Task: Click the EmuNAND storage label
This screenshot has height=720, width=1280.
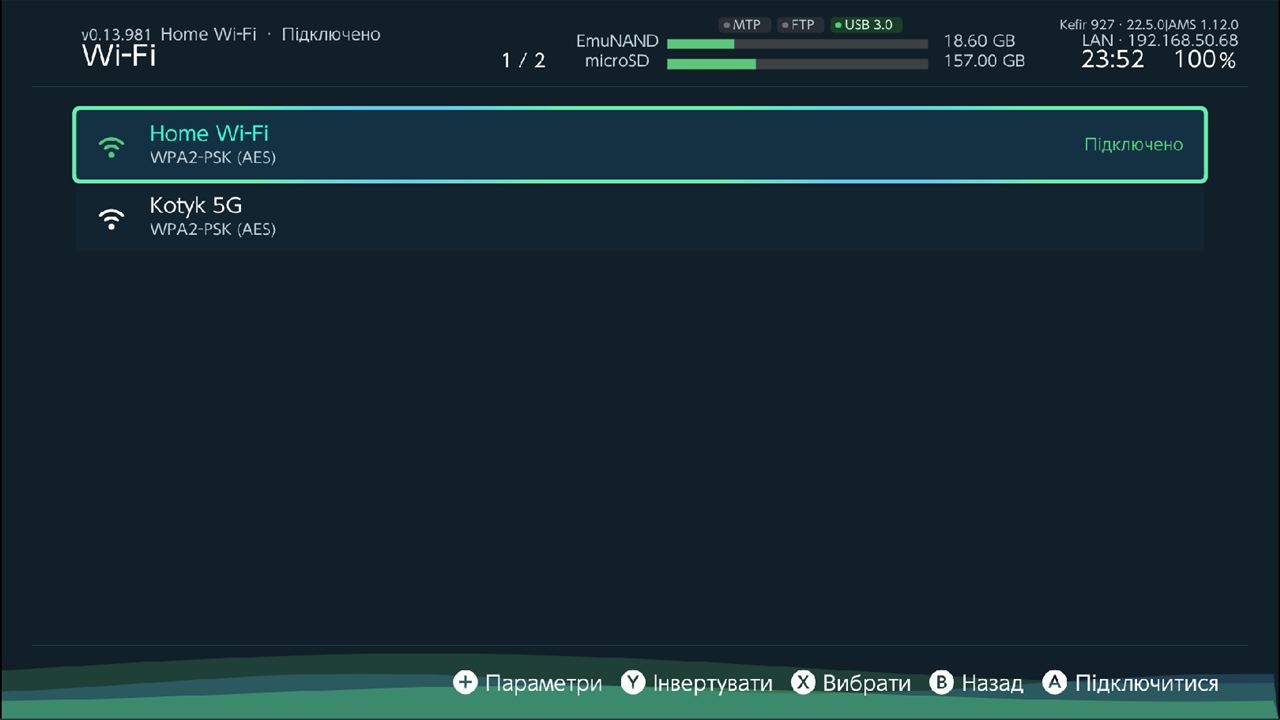Action: tap(617, 42)
